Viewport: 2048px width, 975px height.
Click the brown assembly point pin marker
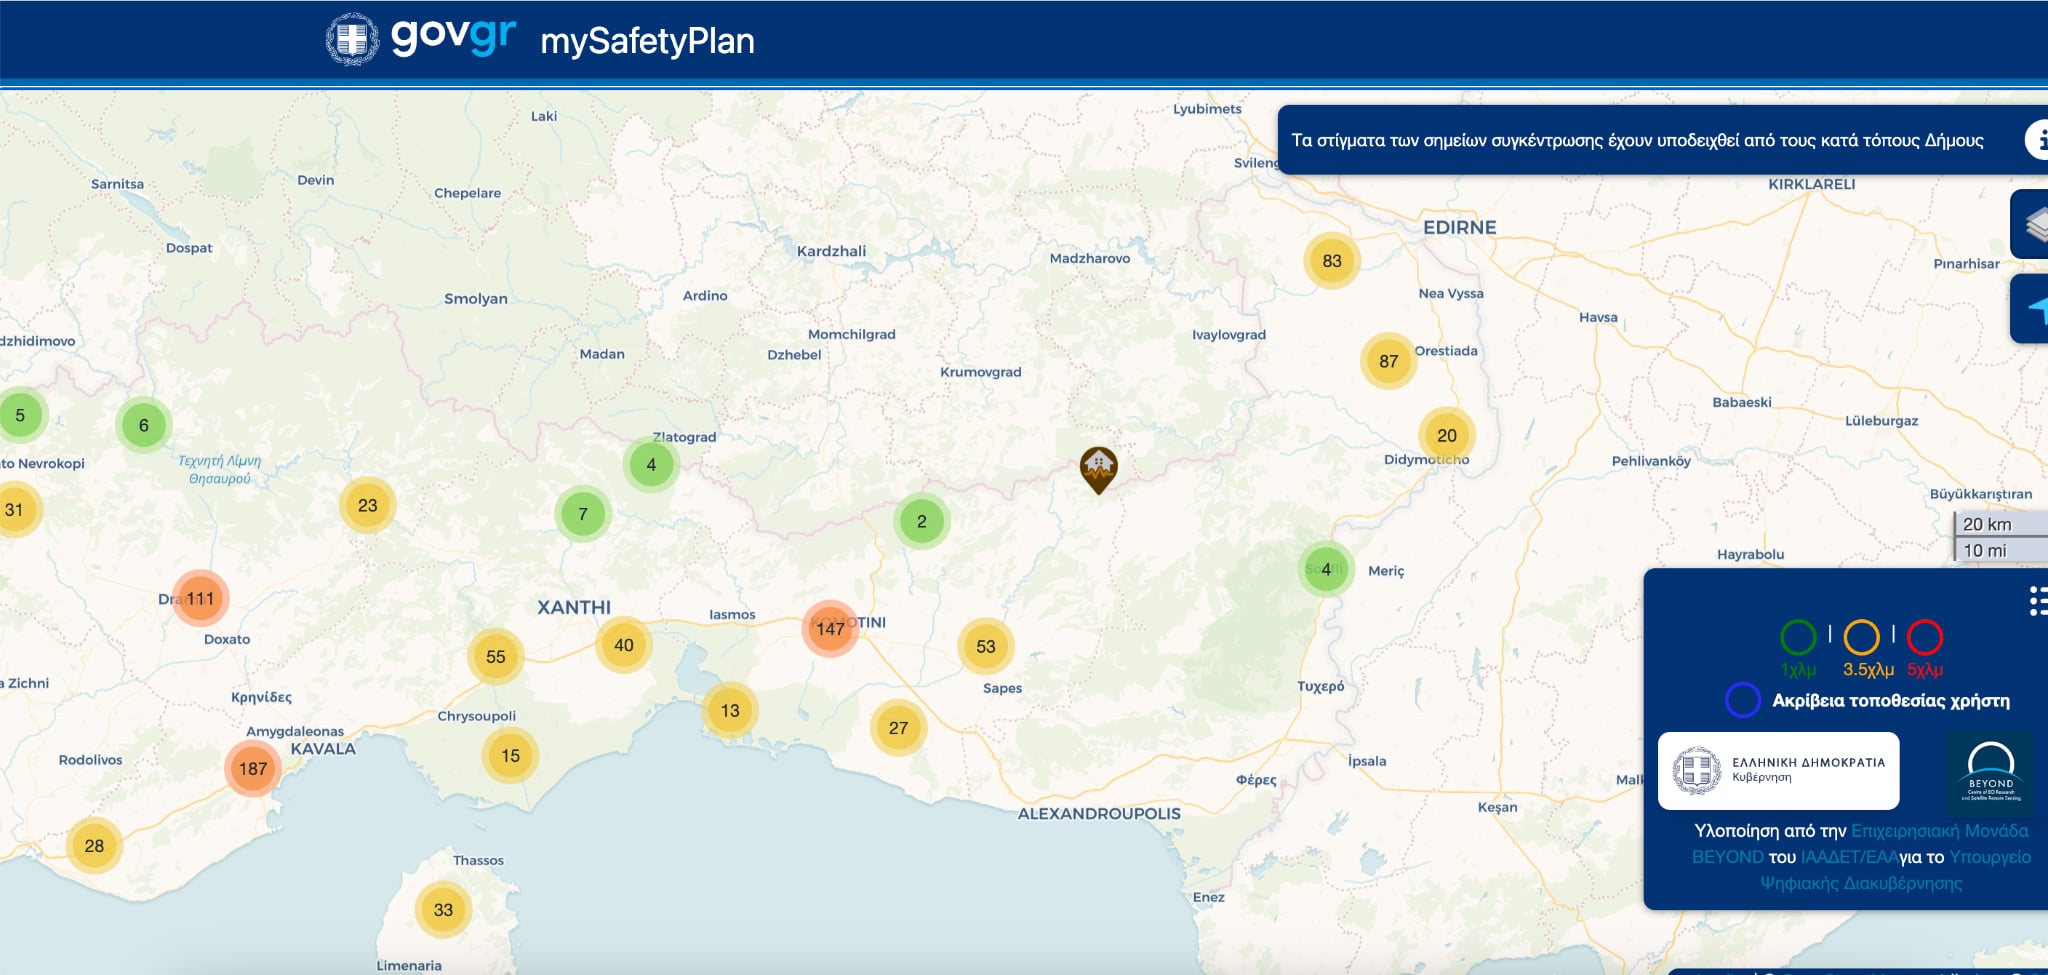tap(1098, 468)
